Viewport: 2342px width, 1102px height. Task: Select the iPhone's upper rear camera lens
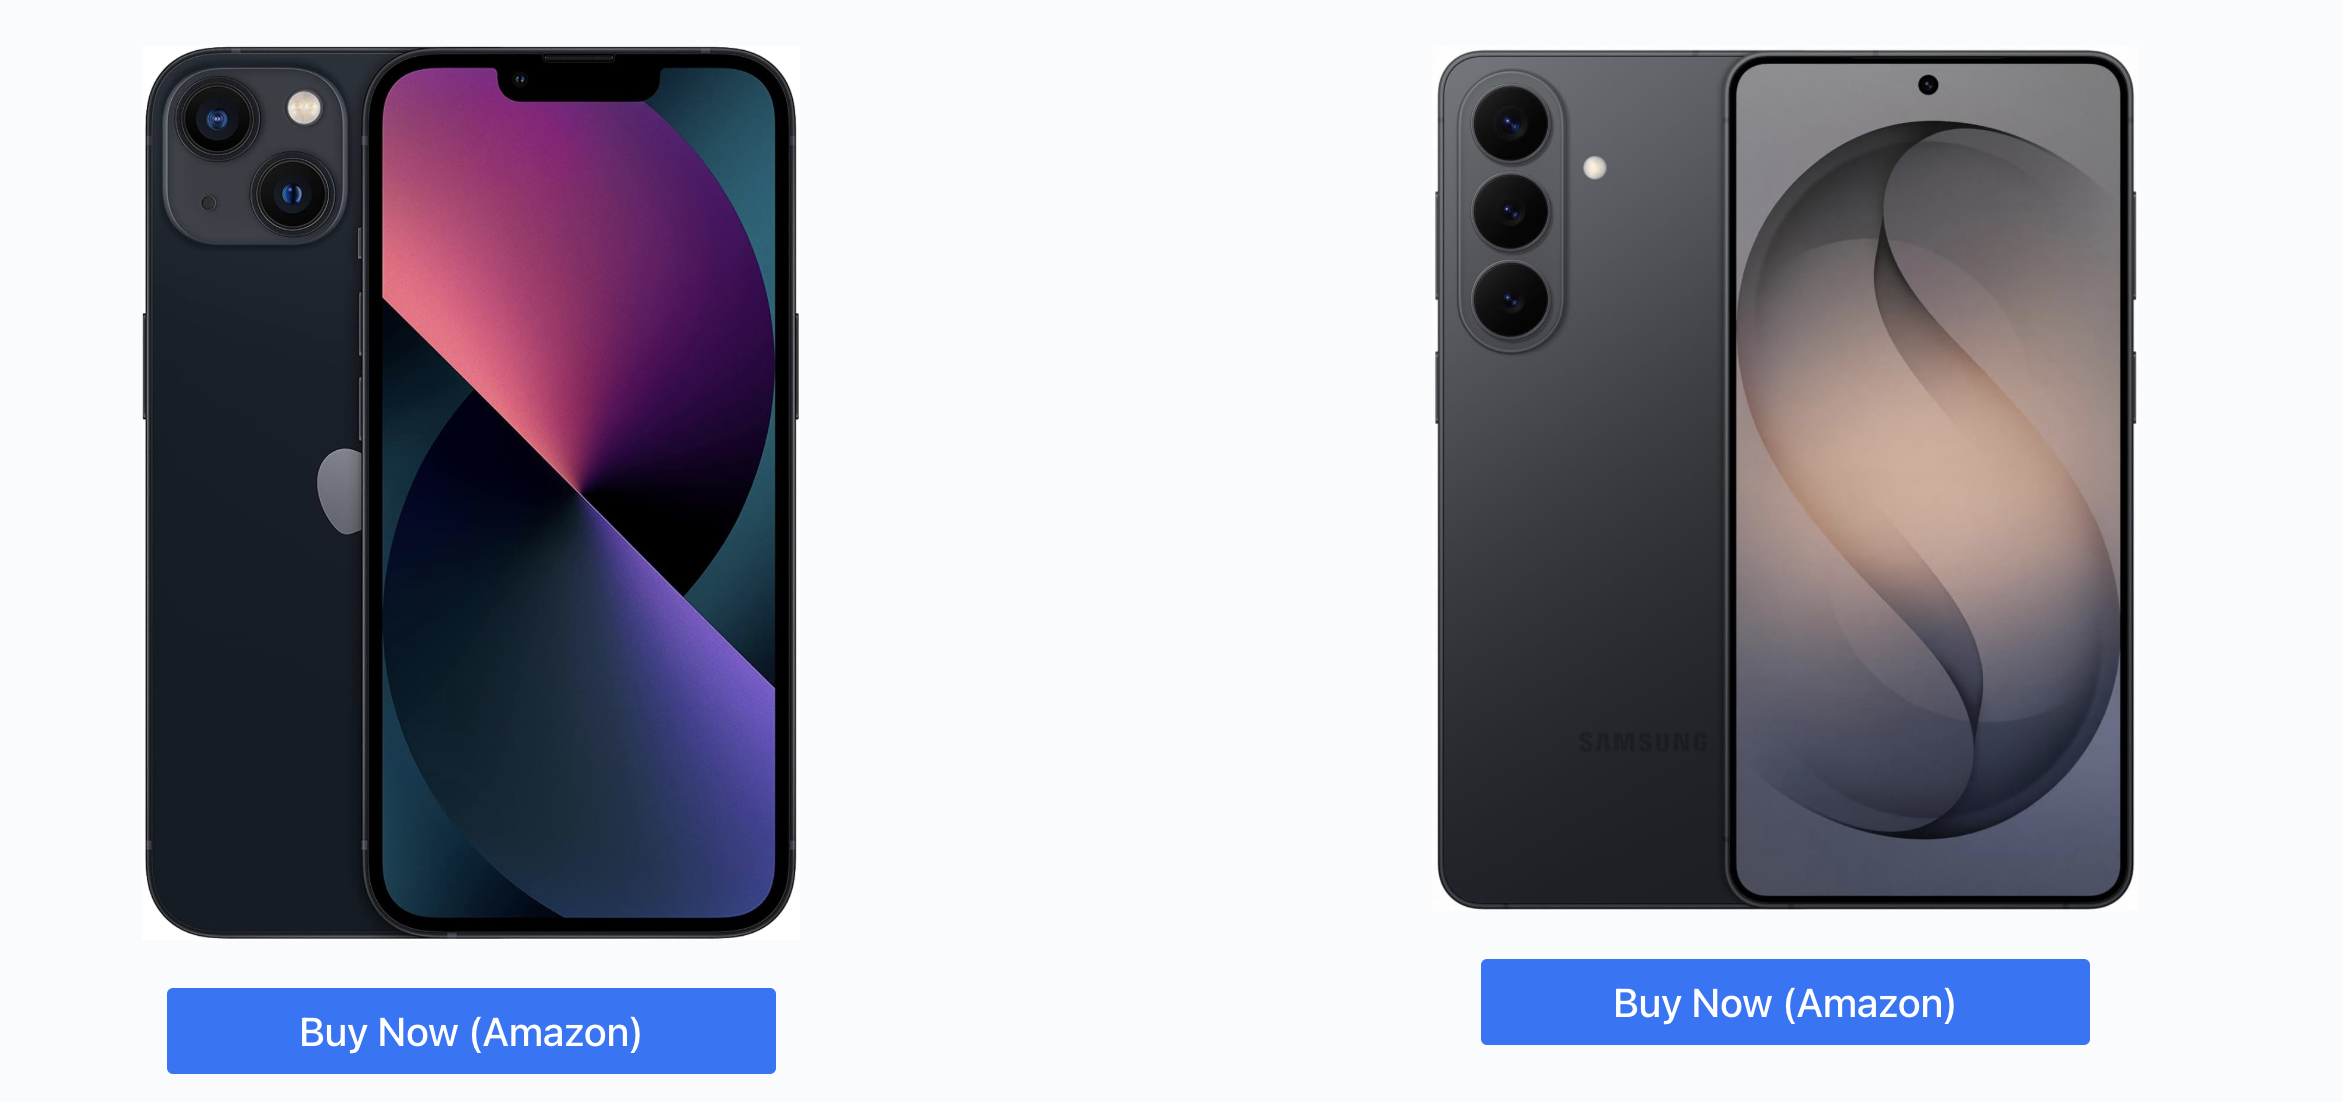(x=217, y=120)
